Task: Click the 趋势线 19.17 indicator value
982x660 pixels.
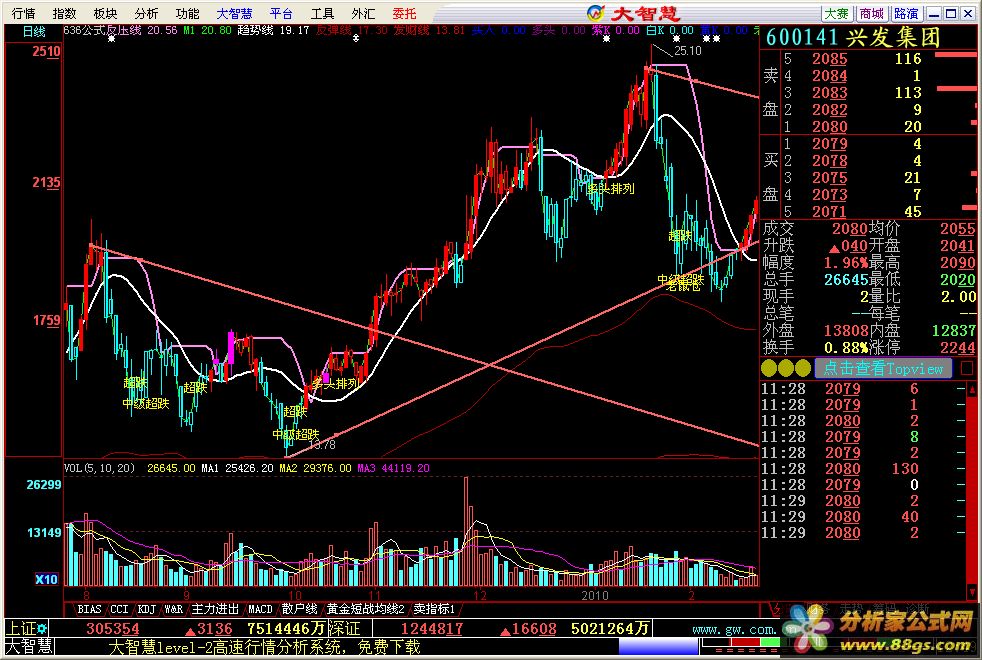Action: [273, 30]
